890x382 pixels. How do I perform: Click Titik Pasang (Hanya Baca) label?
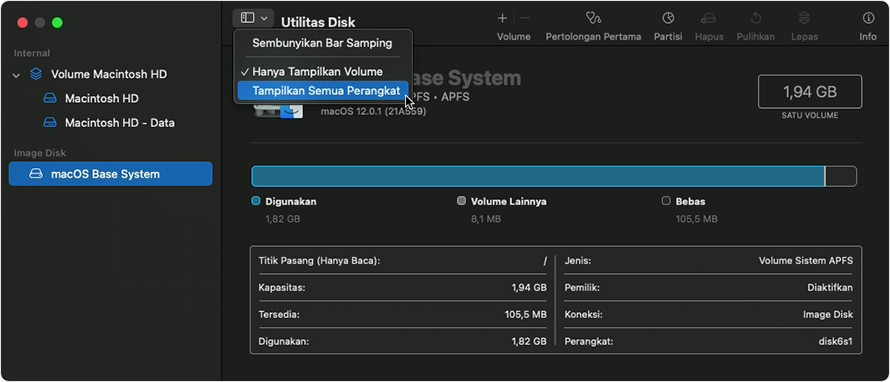(319, 261)
